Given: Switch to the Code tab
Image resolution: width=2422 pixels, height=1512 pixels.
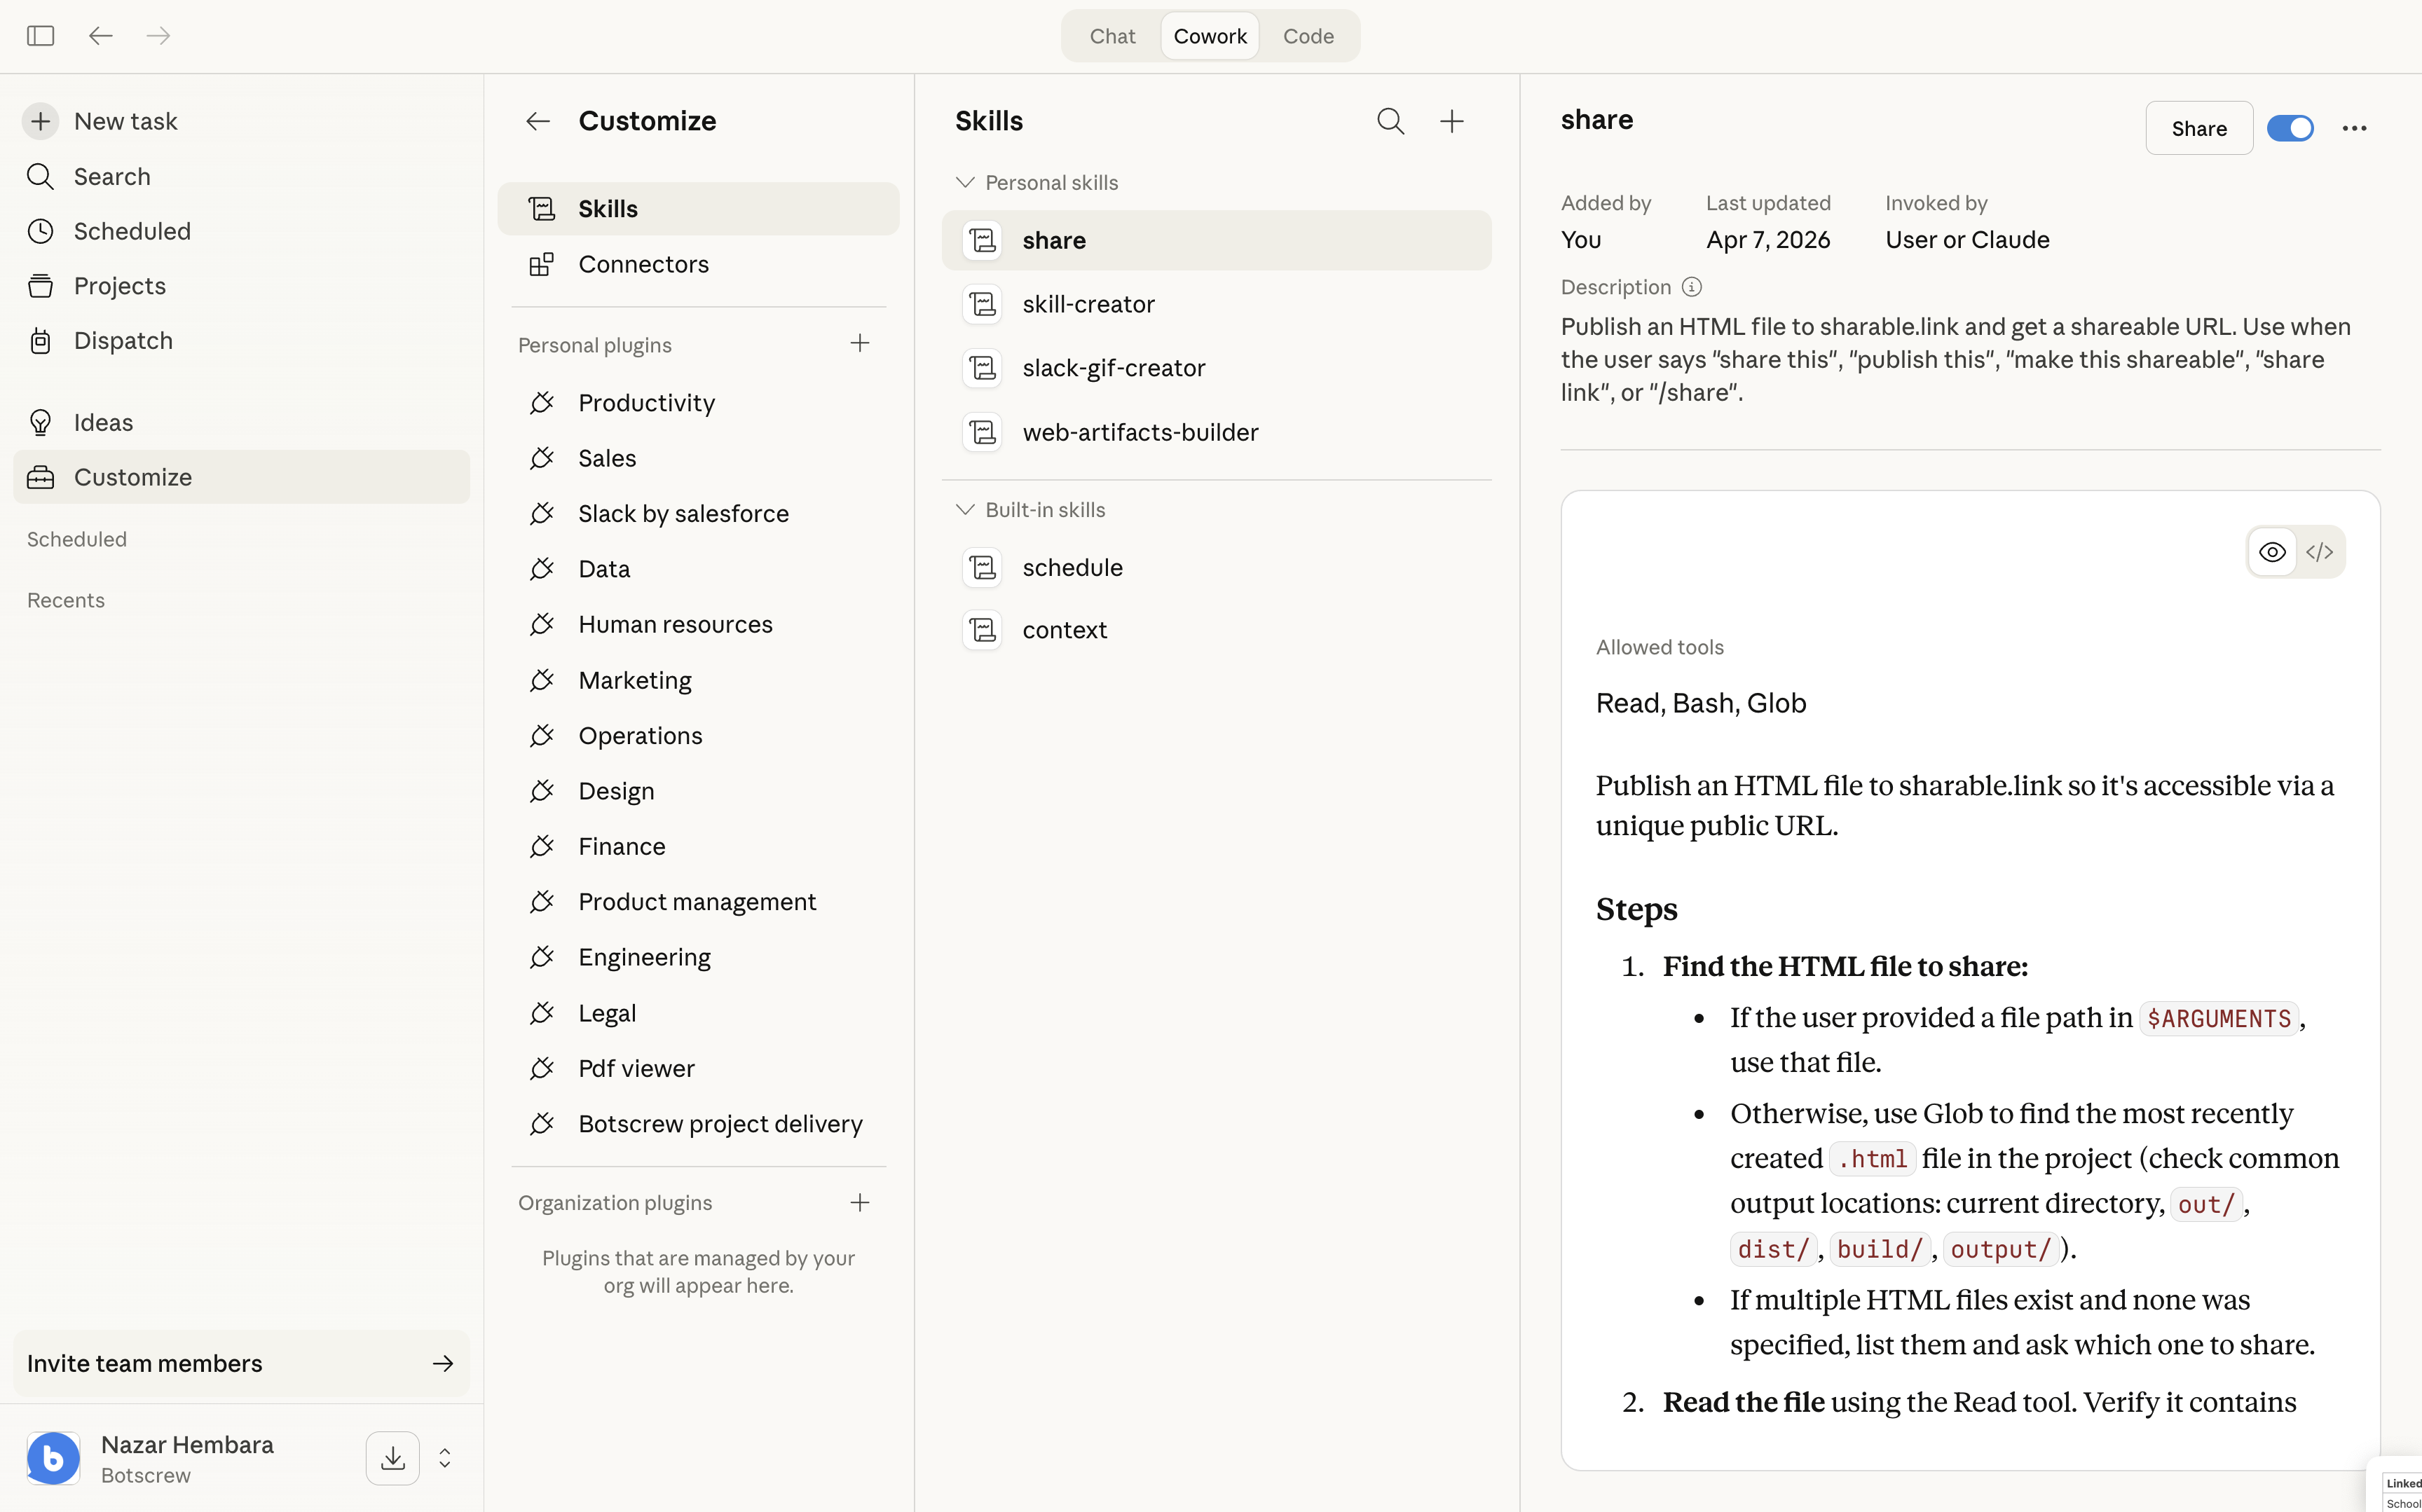Looking at the screenshot, I should [x=1308, y=36].
